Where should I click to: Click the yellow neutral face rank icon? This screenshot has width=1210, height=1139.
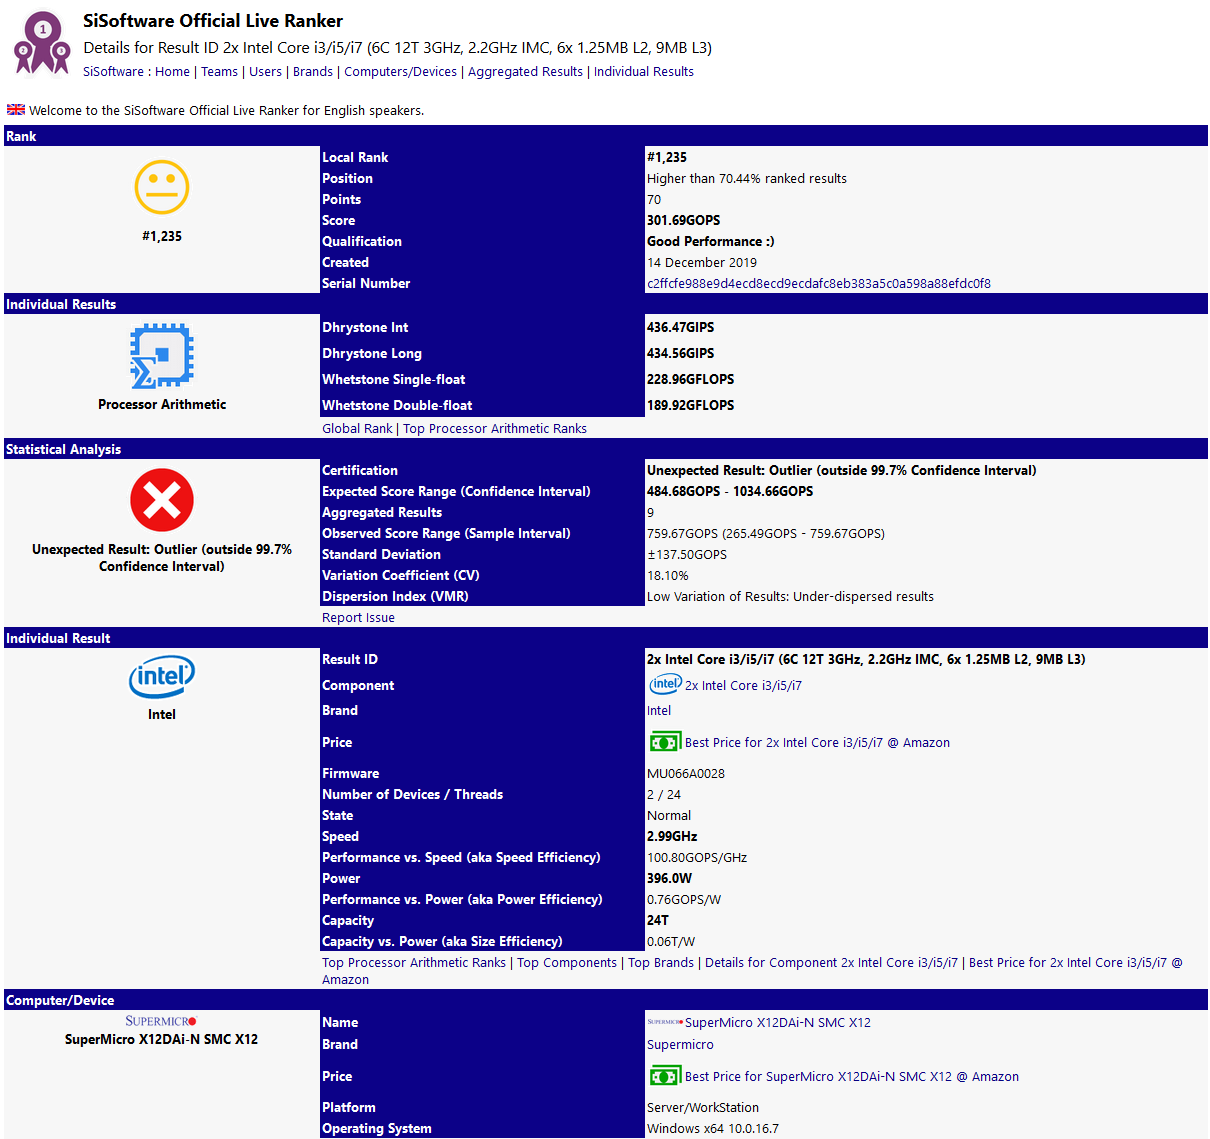click(x=162, y=187)
